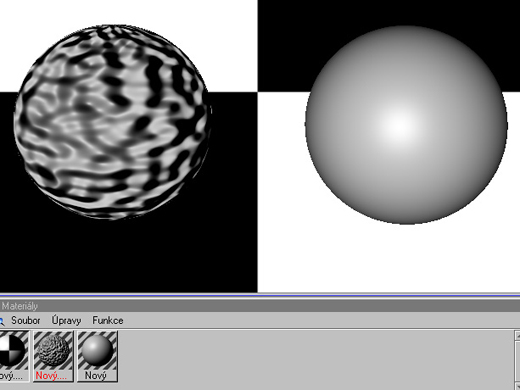
Task: Click the materials panel scrollbar track
Action: pos(517,362)
